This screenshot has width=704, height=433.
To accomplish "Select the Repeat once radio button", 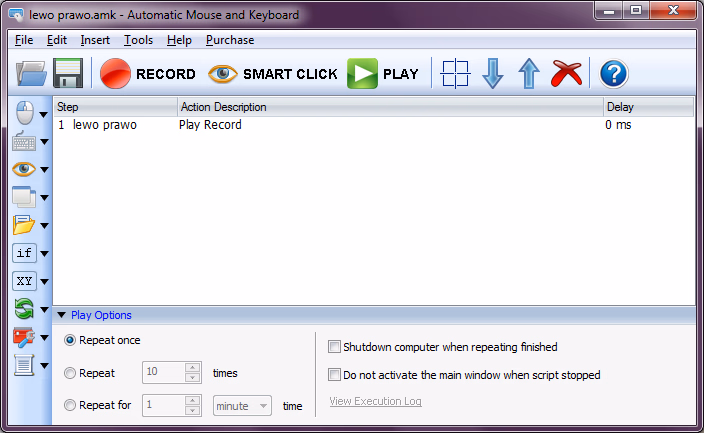I will (70, 340).
